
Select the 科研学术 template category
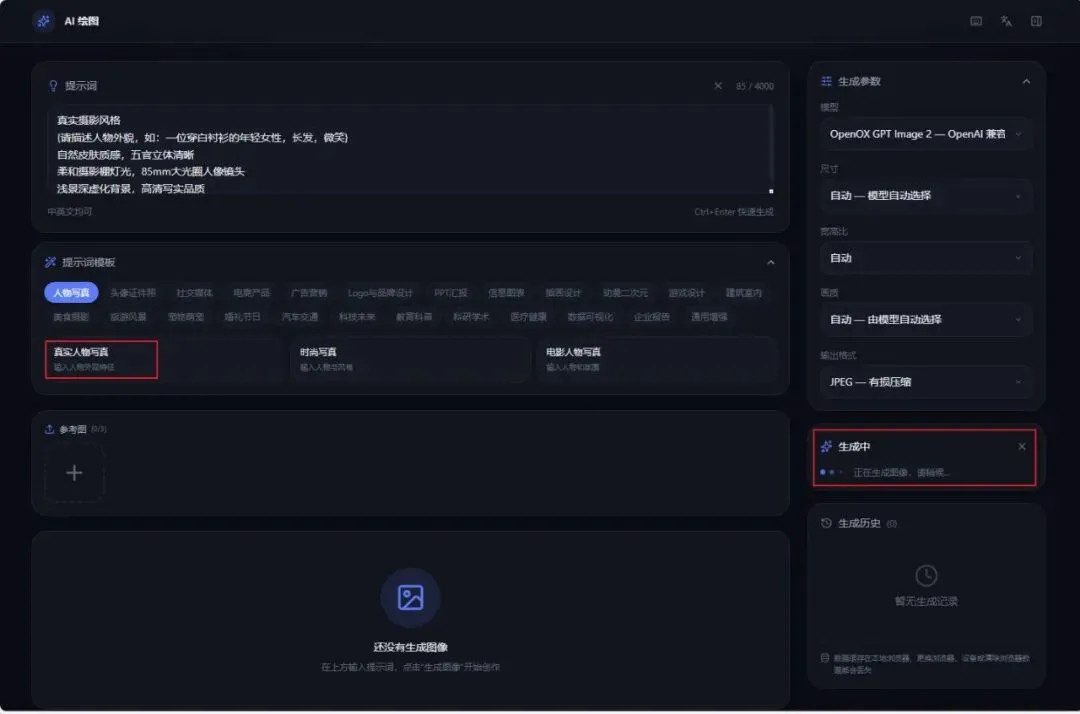(471, 317)
